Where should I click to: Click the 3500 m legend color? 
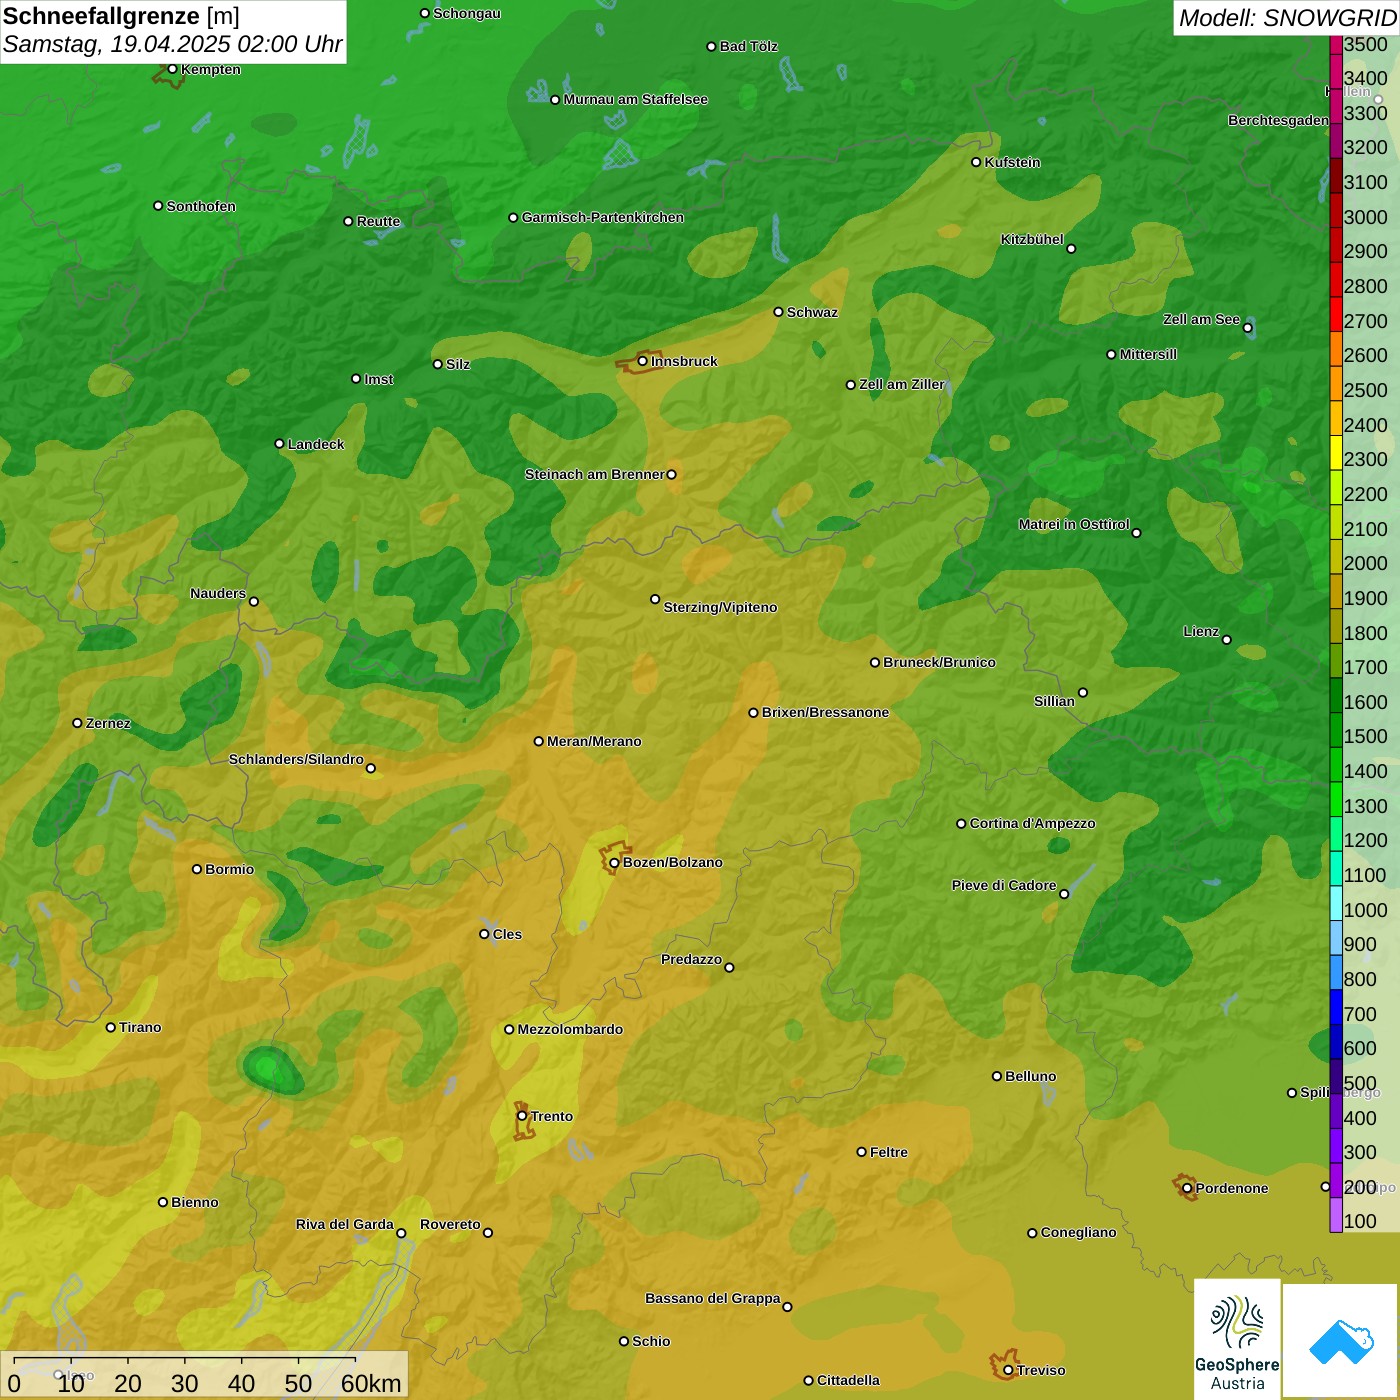(1336, 44)
